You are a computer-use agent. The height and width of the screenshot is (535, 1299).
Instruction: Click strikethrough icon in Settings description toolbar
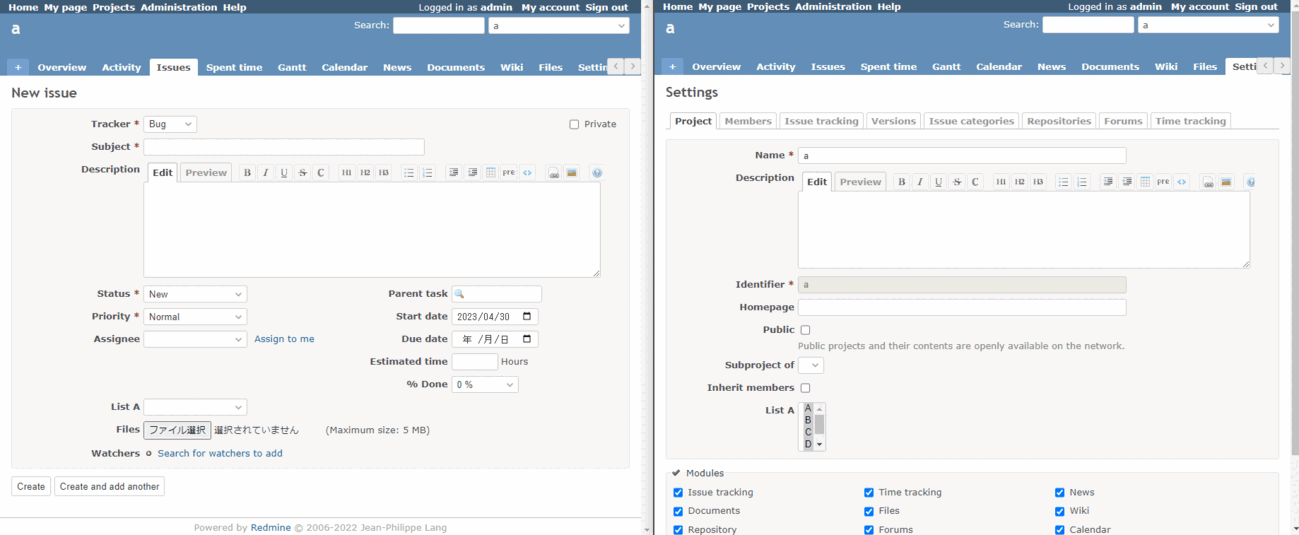(957, 182)
